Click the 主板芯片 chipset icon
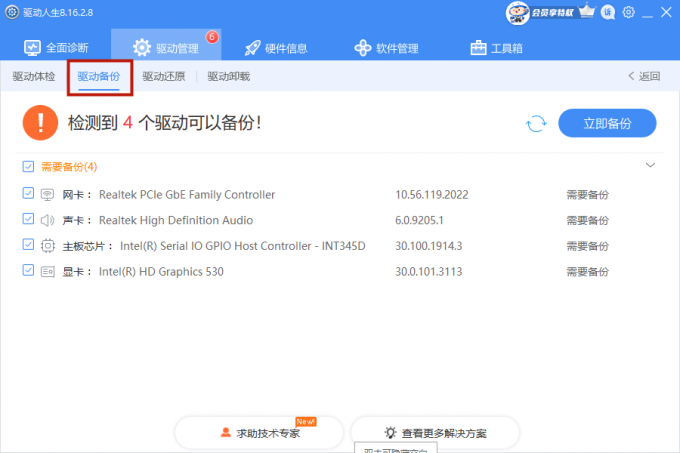 click(48, 246)
